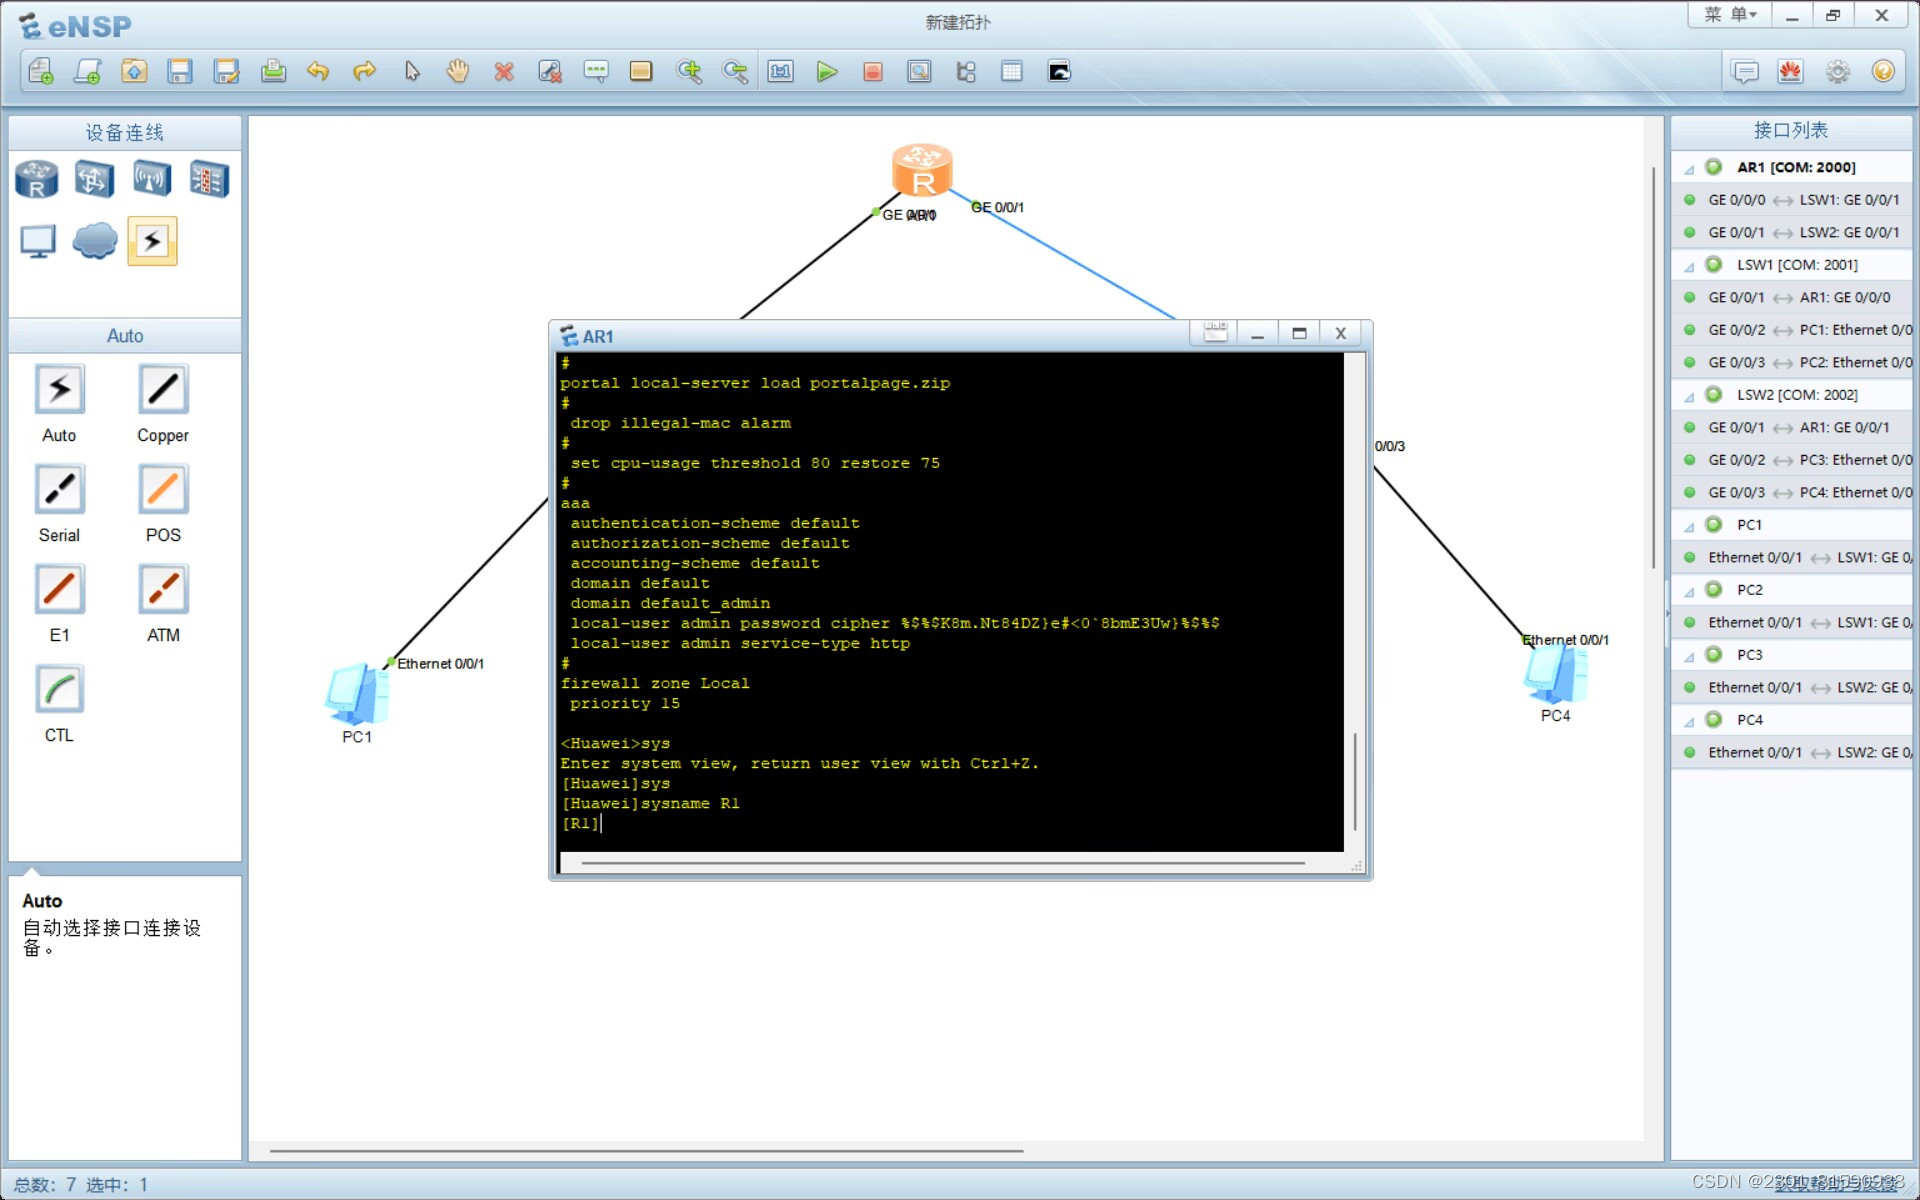Click the canvas horizontal scrollbar
The image size is (1920, 1200).
pyautogui.click(x=646, y=1151)
